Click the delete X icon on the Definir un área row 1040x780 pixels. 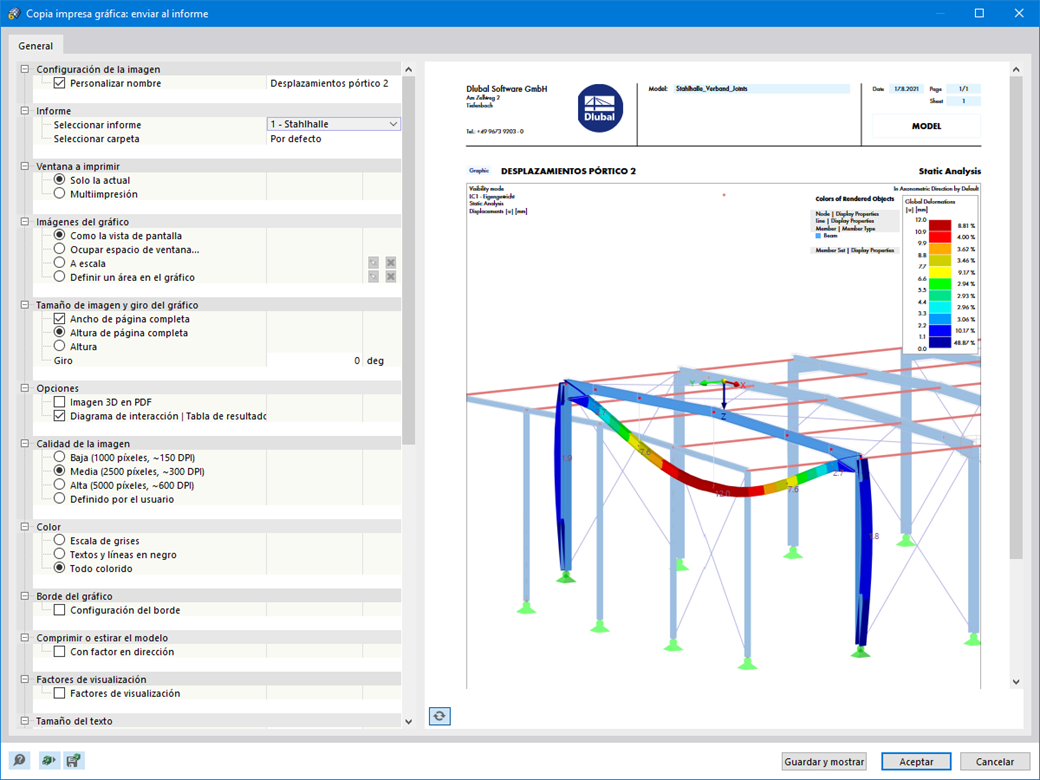[391, 277]
